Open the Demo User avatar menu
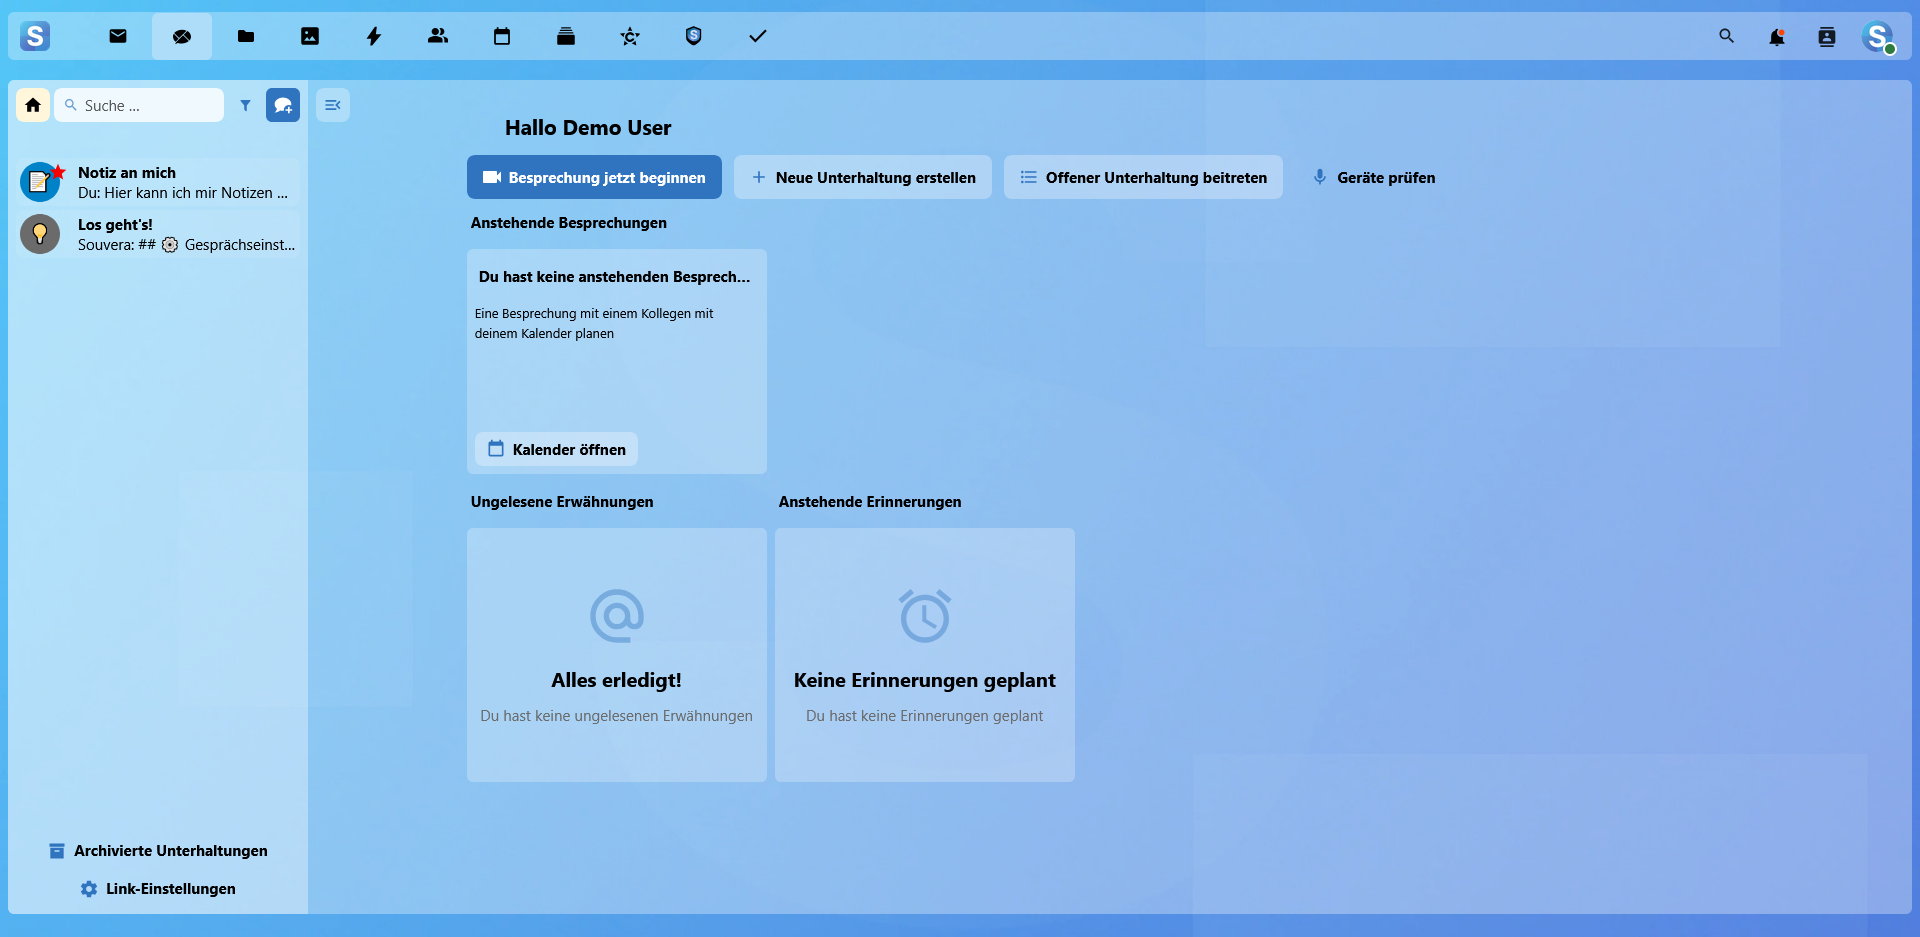The height and width of the screenshot is (937, 1920). click(x=1877, y=37)
